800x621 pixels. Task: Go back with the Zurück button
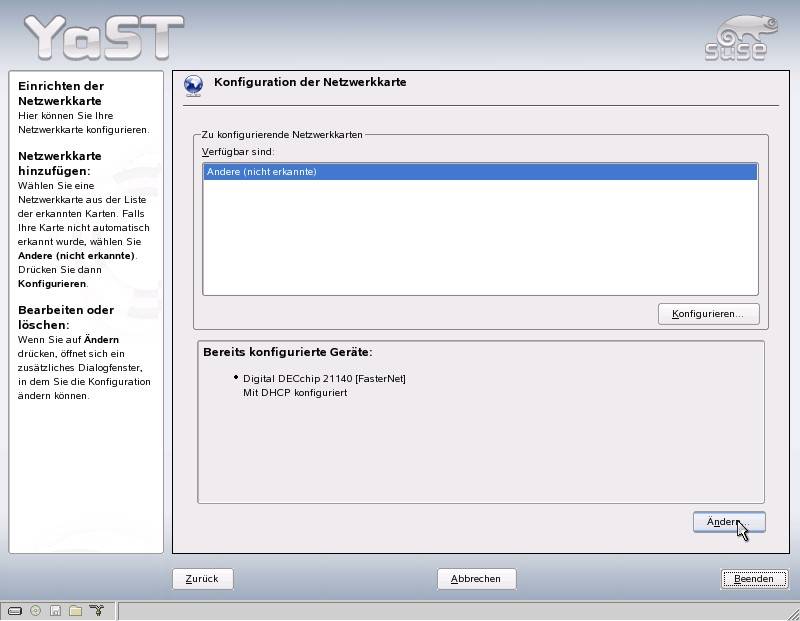point(203,579)
